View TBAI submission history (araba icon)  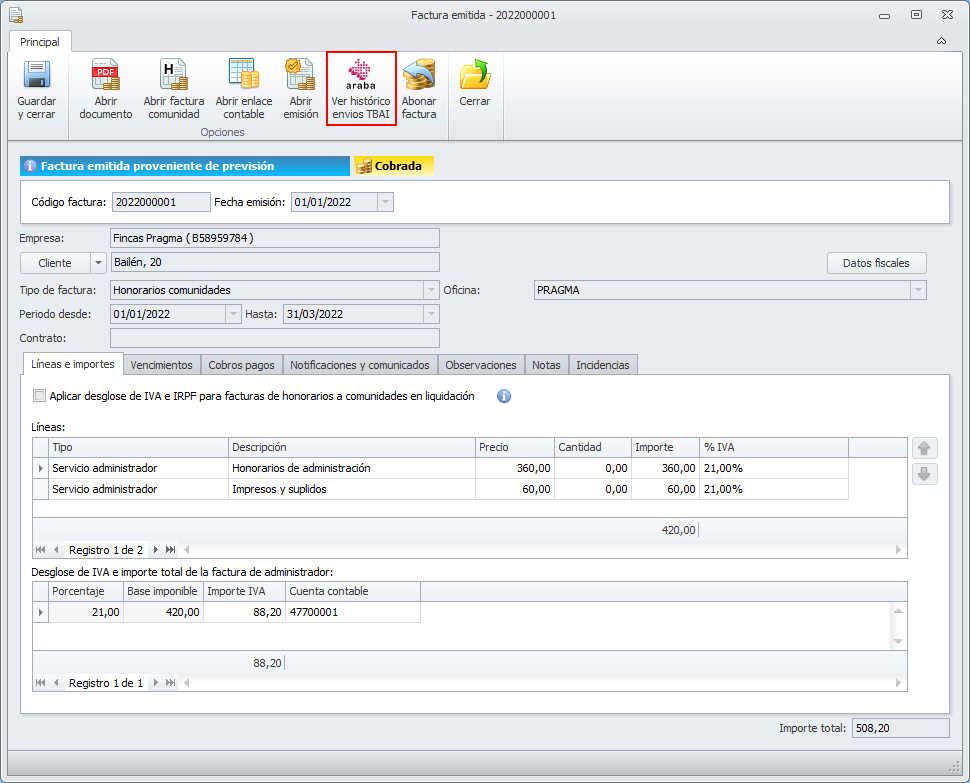click(361, 76)
